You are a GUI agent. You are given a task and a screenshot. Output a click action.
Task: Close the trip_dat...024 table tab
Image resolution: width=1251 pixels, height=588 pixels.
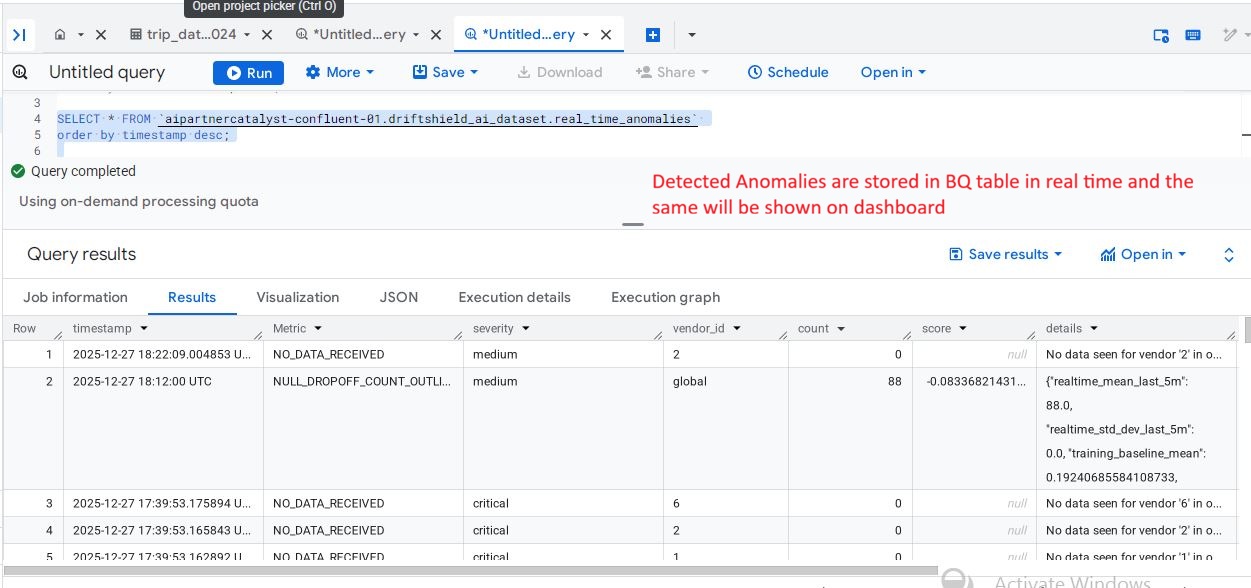coord(267,35)
